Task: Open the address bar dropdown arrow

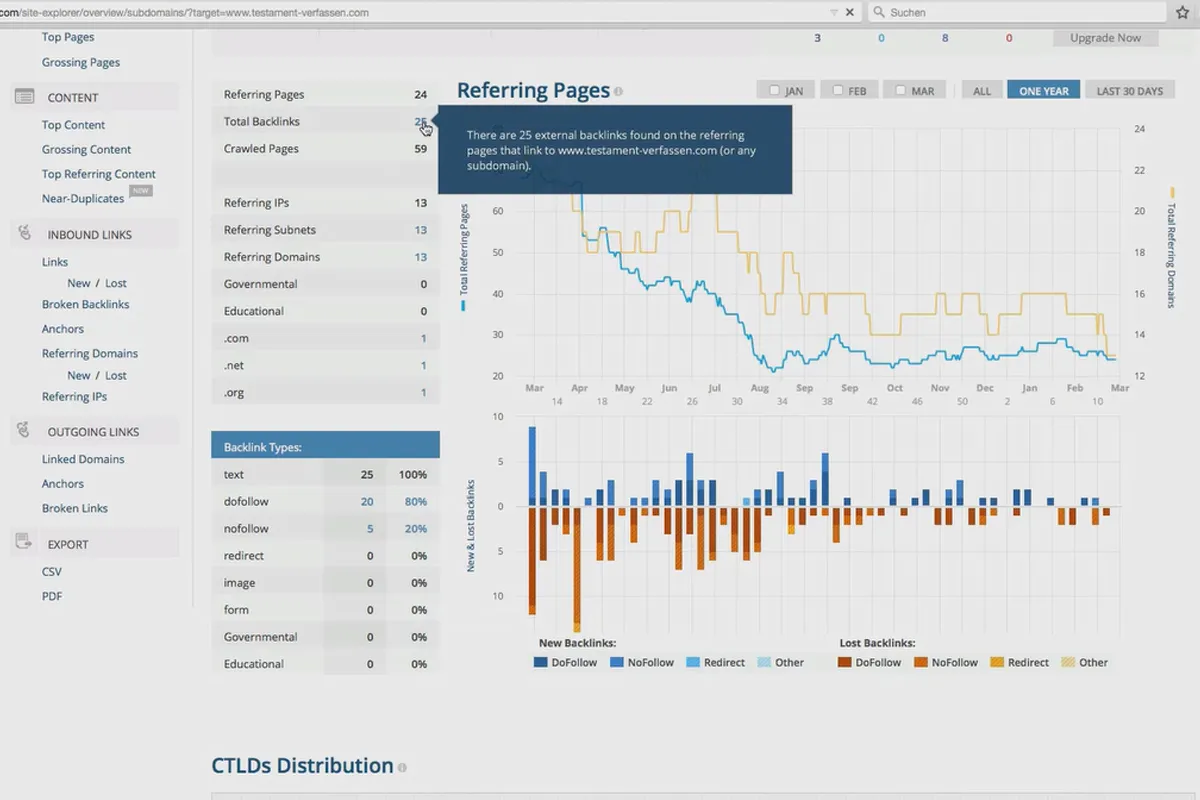Action: coord(834,13)
